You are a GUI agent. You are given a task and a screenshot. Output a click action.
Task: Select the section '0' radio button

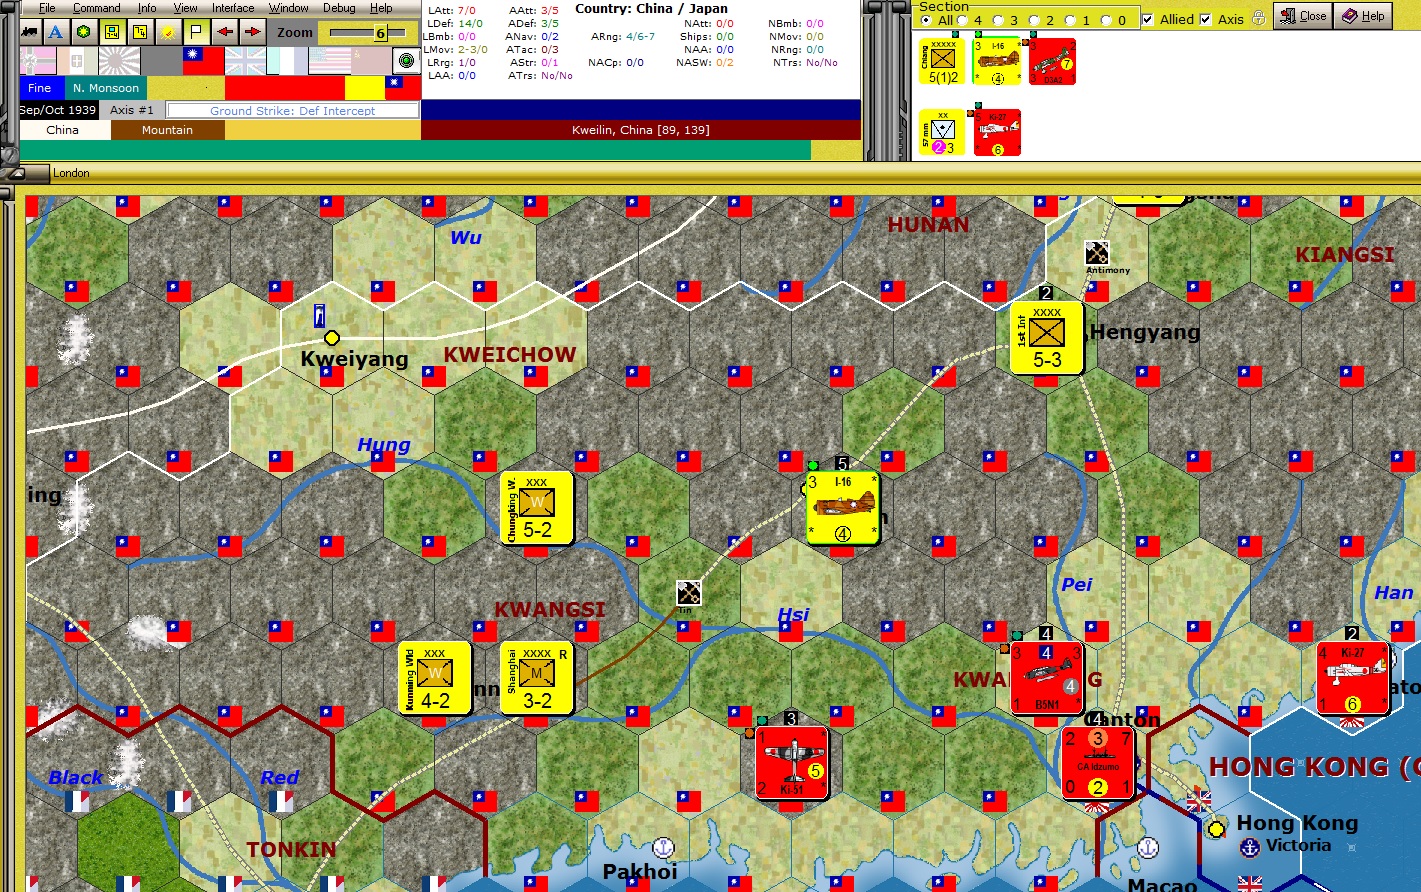(1107, 20)
